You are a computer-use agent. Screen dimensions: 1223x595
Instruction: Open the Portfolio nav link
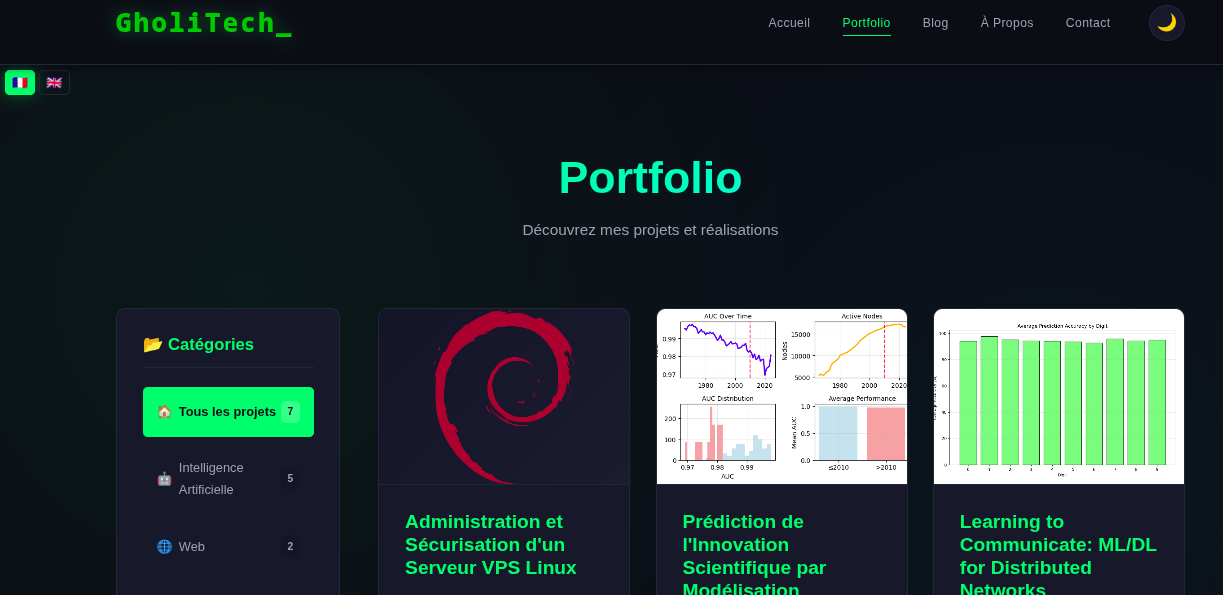[866, 23]
